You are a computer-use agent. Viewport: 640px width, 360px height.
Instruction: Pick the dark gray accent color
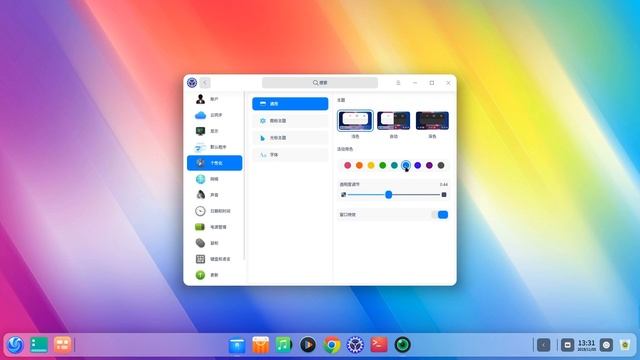point(441,165)
